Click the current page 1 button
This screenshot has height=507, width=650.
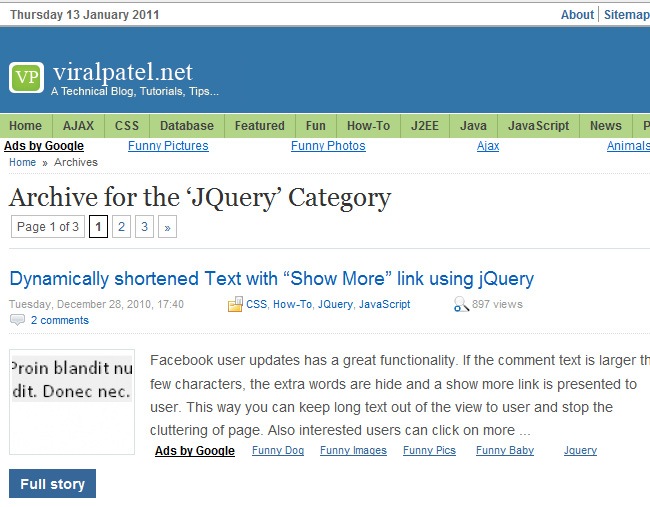tap(98, 226)
